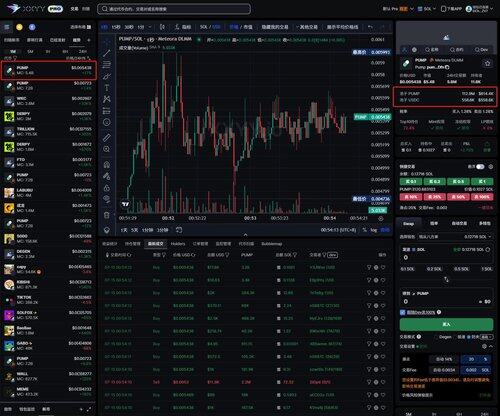The width and height of the screenshot is (500, 416).
Task: Expand the chart interval dropdown arrow
Action: click(150, 27)
